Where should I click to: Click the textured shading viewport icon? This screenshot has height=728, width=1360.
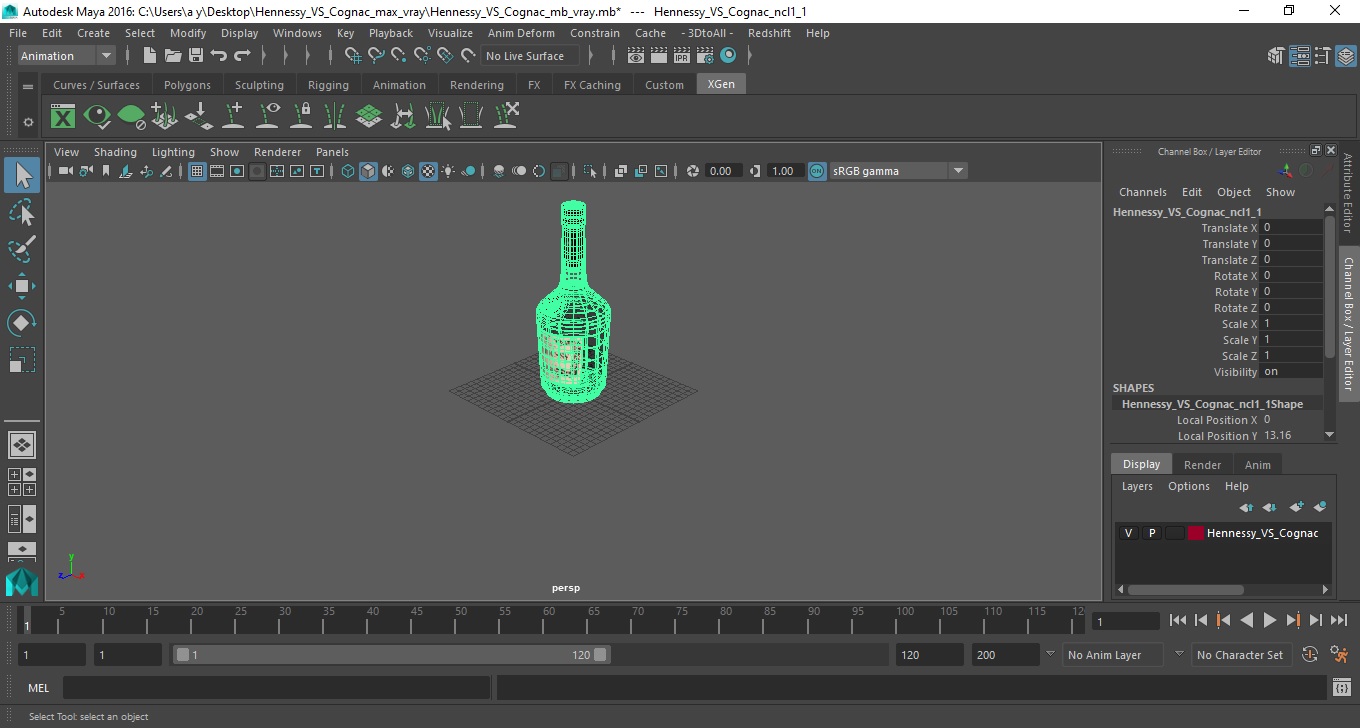coord(428,171)
